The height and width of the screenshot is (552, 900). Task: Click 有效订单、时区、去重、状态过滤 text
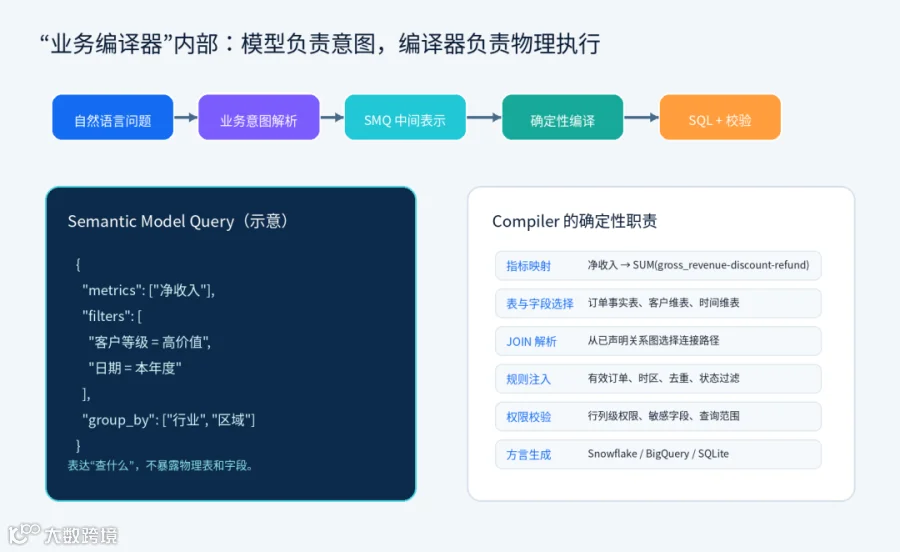(664, 378)
